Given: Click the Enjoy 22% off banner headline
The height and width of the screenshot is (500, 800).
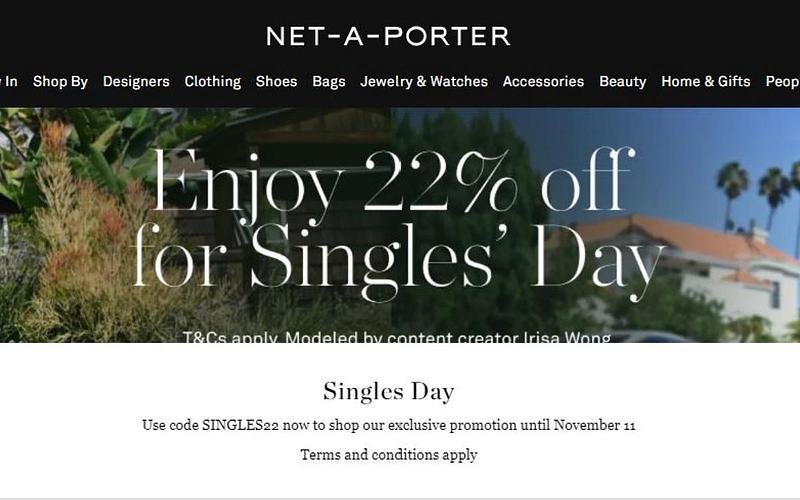Looking at the screenshot, I should pos(394,182).
